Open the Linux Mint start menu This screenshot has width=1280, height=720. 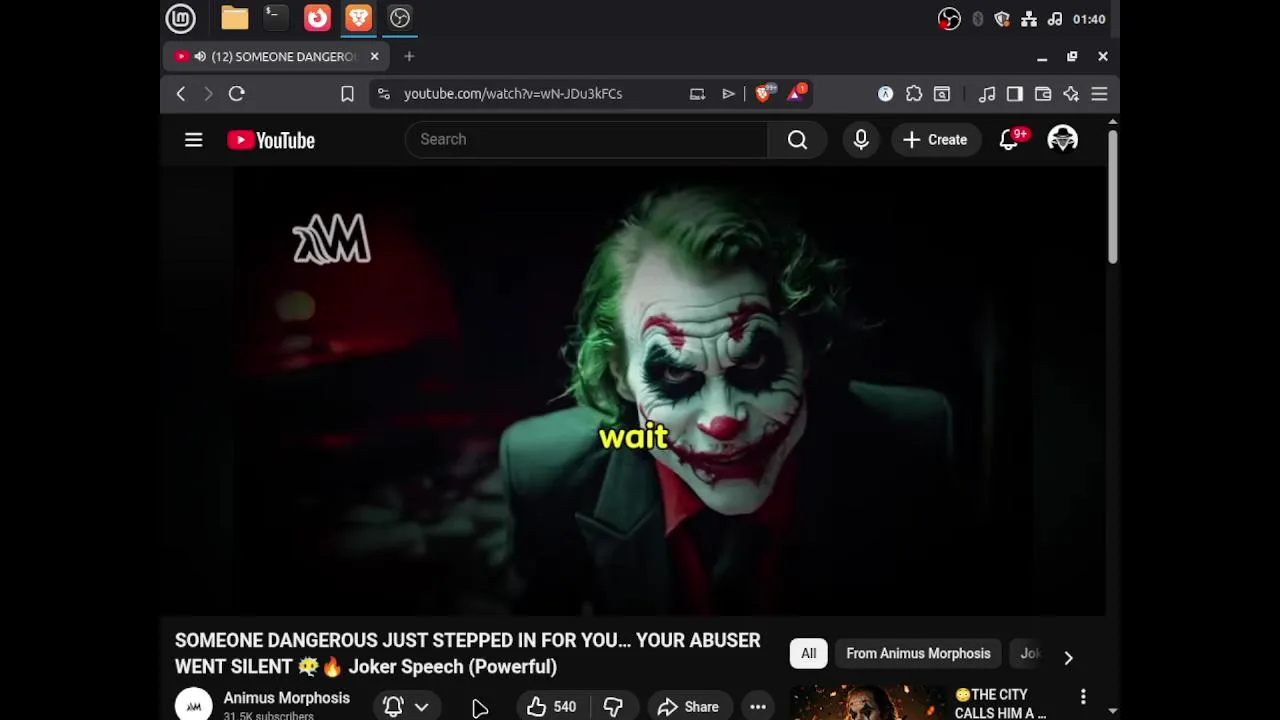[x=181, y=18]
